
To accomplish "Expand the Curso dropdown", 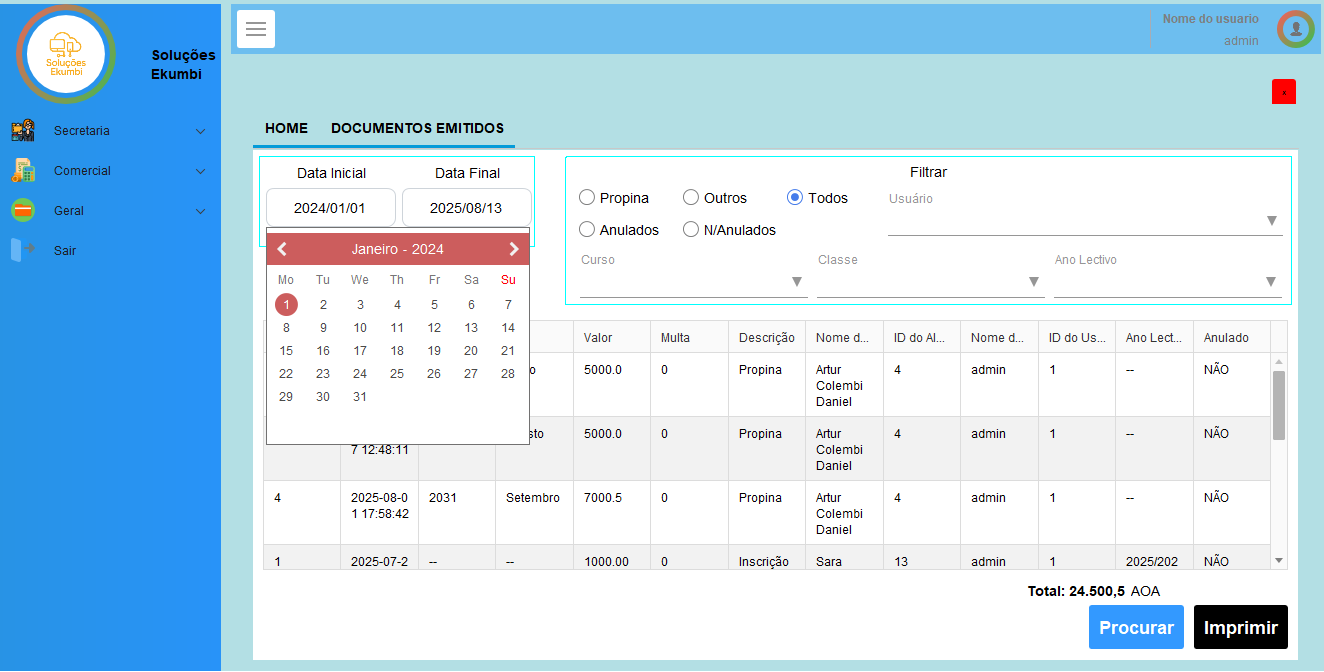I will click(x=693, y=282).
